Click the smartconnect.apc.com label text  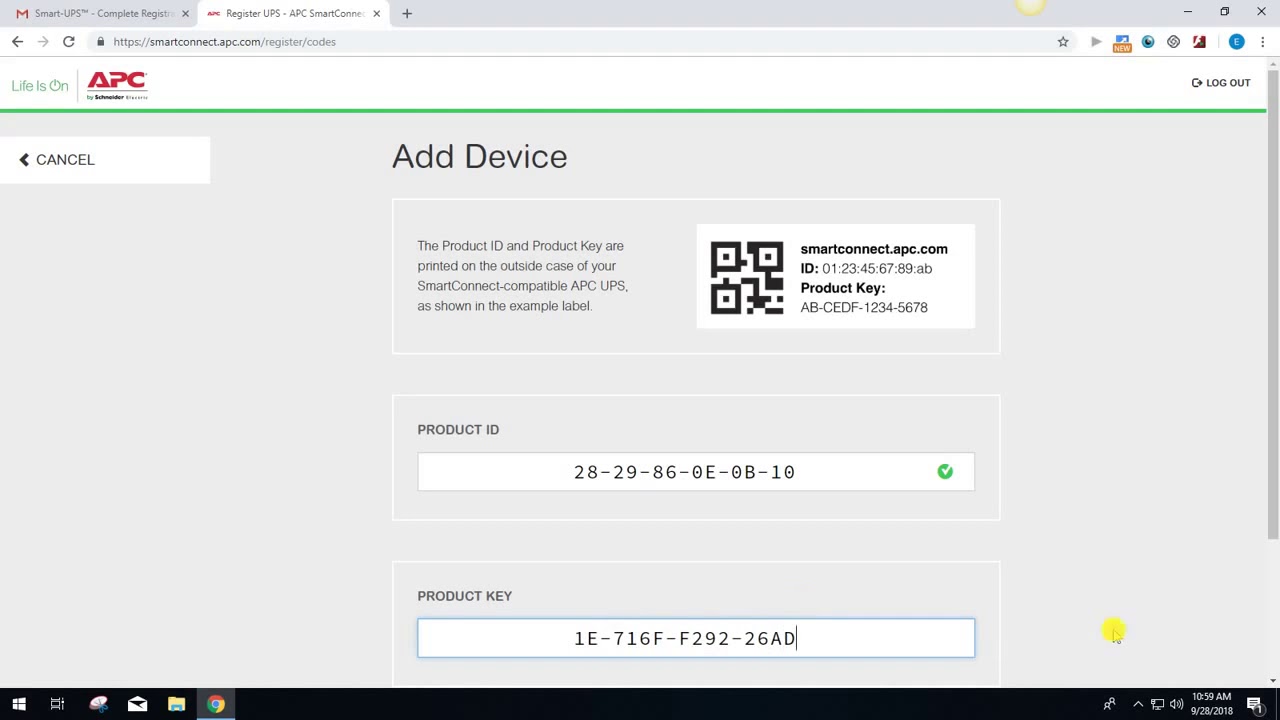pos(874,249)
